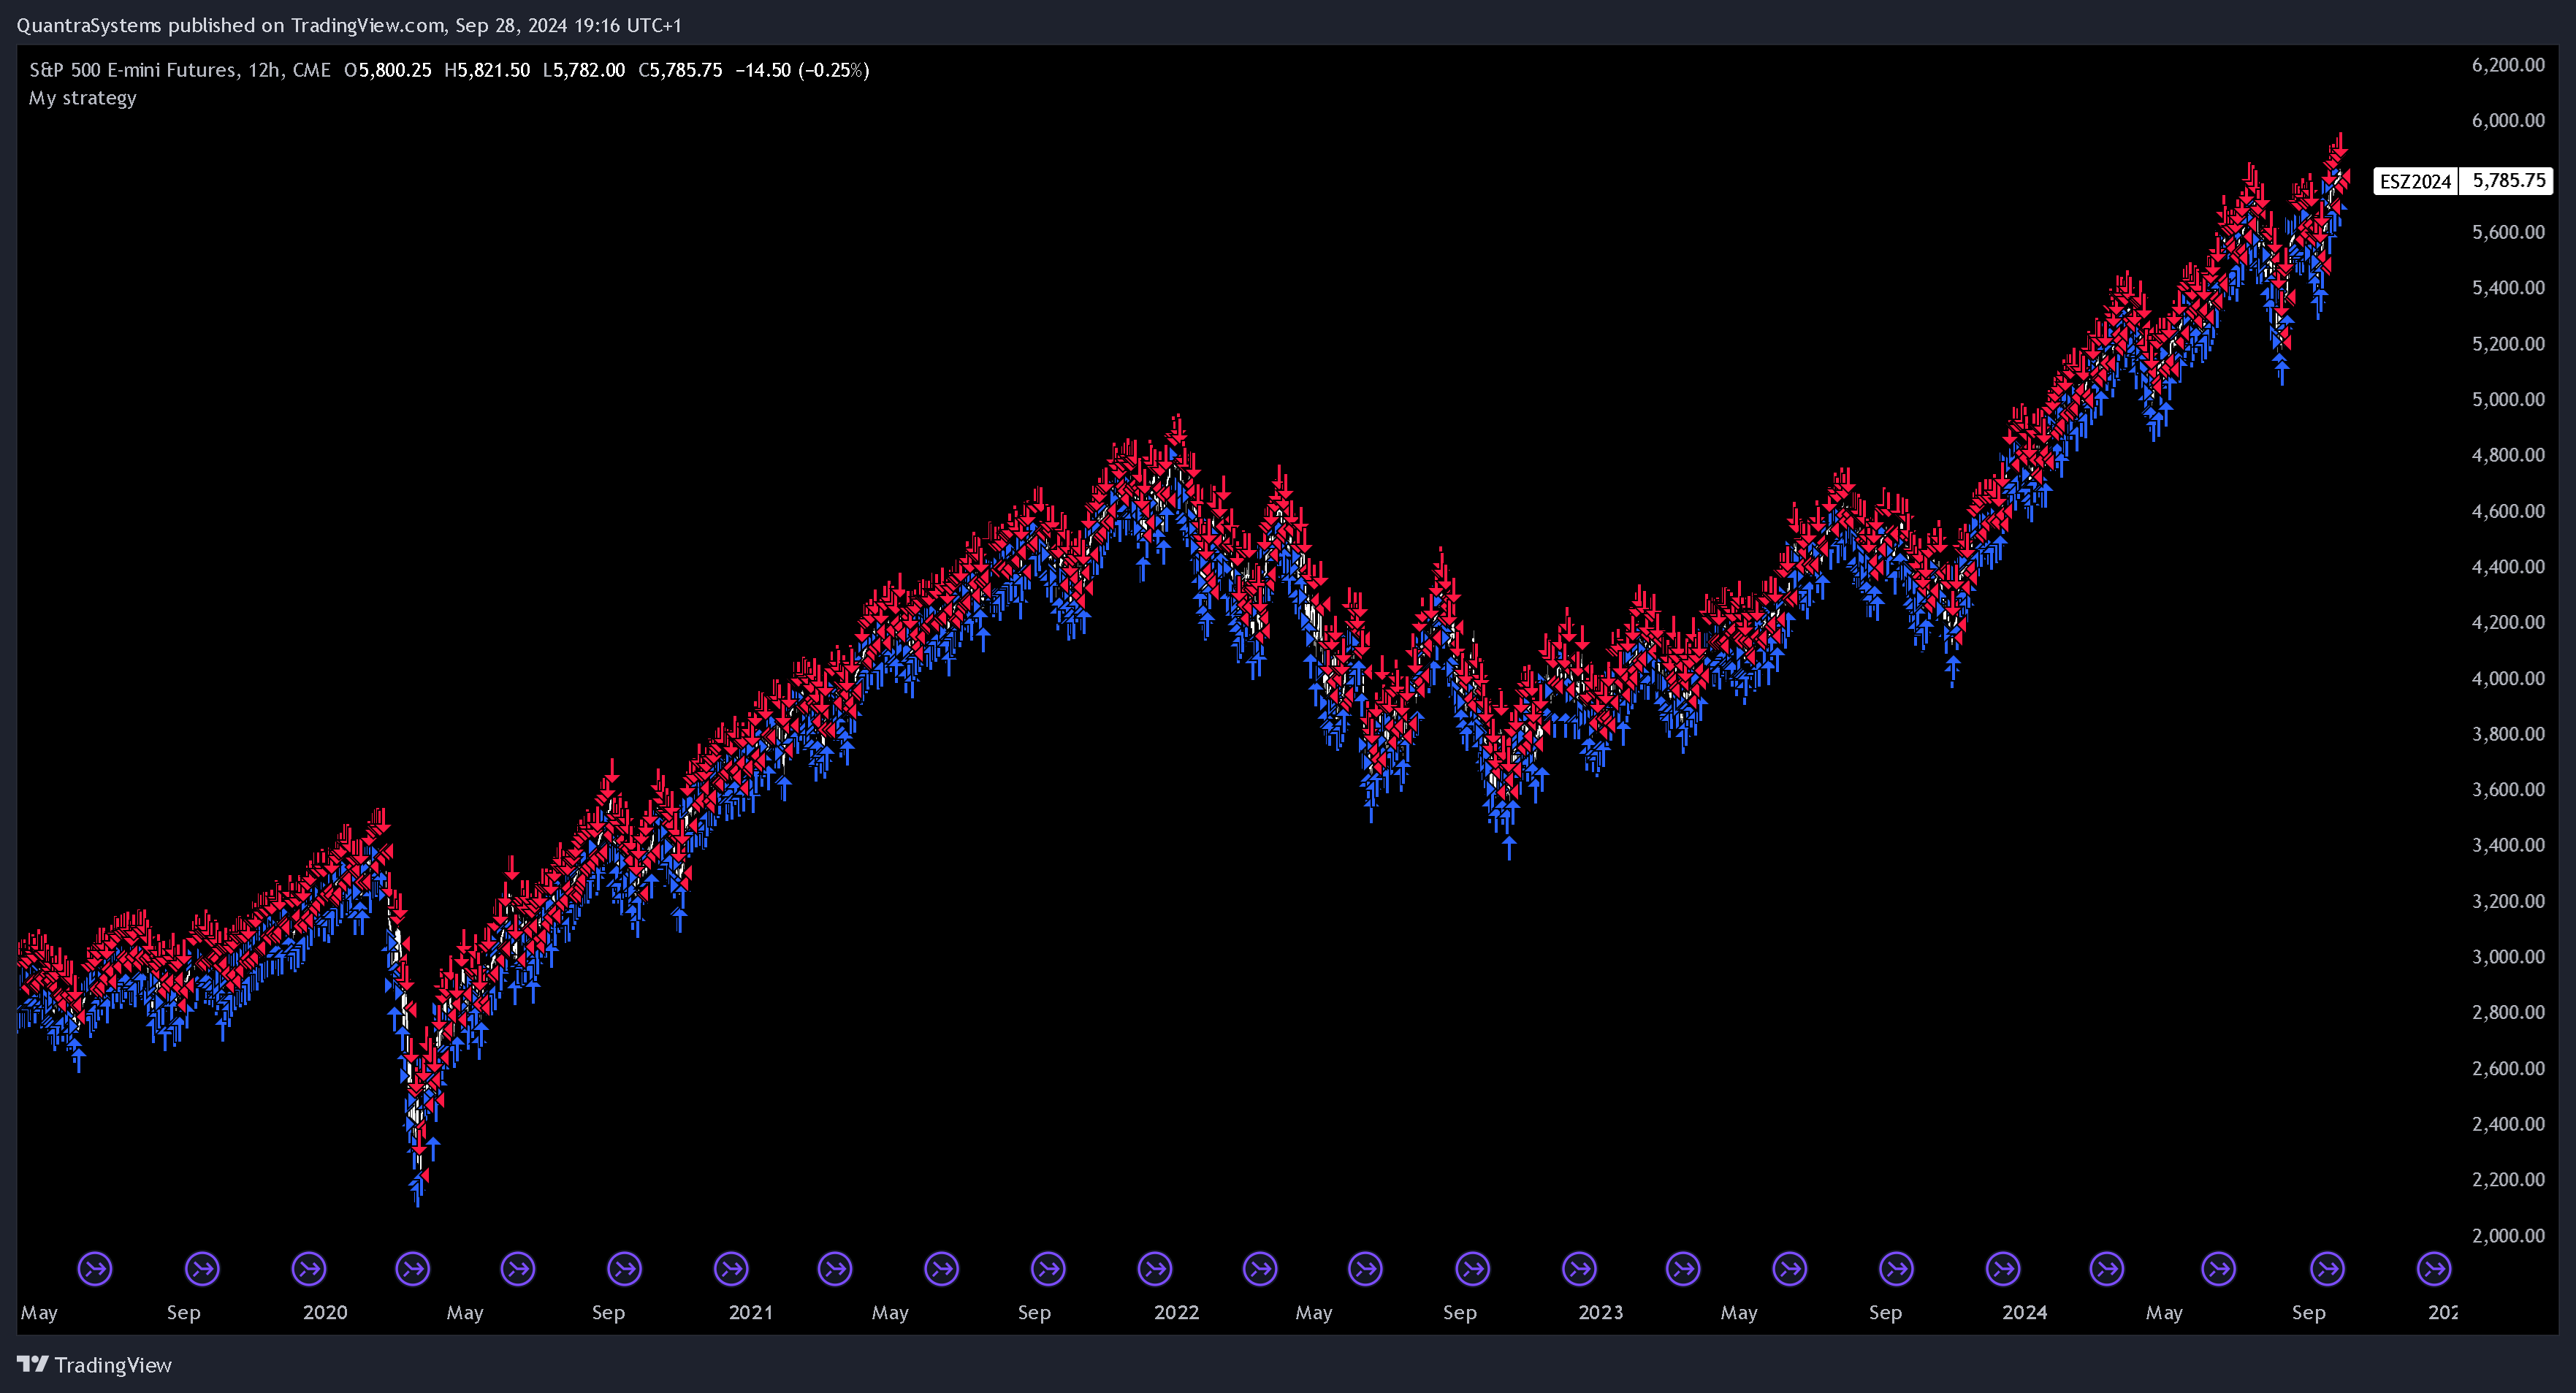Click the rollover marker just before the 2023 label
The width and height of the screenshot is (2576, 1393).
[x=1580, y=1269]
